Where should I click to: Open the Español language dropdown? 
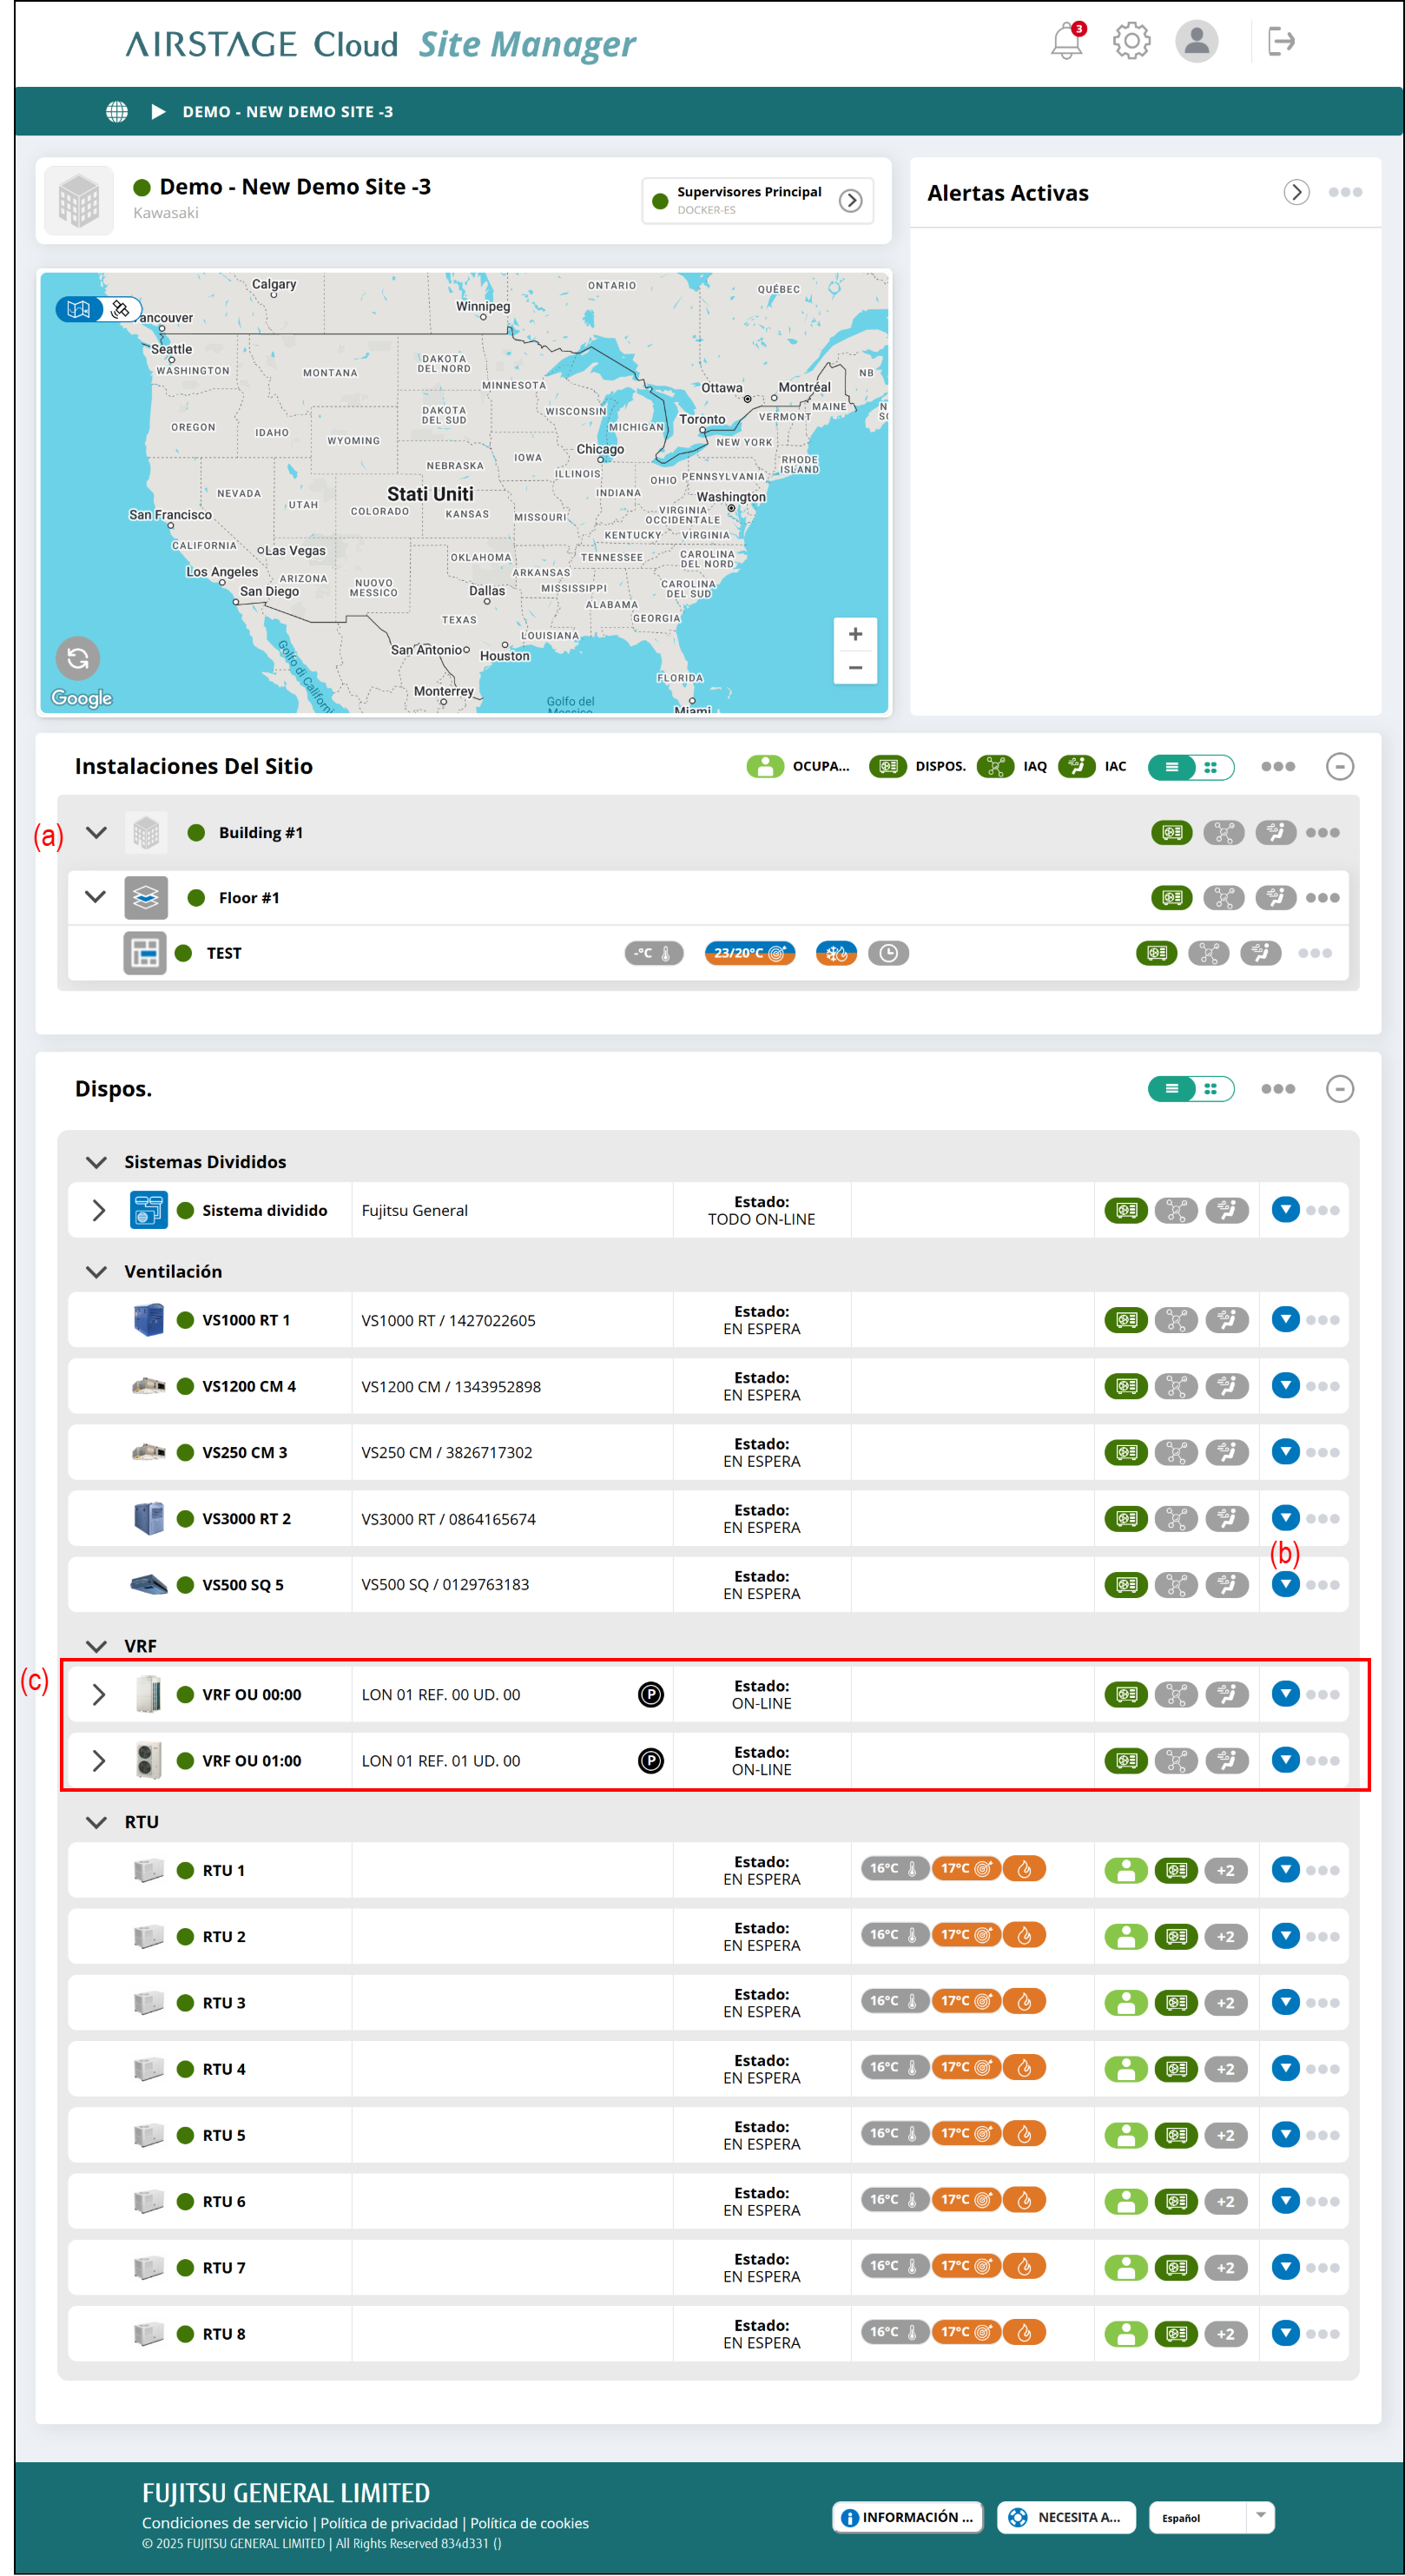click(x=1211, y=2517)
